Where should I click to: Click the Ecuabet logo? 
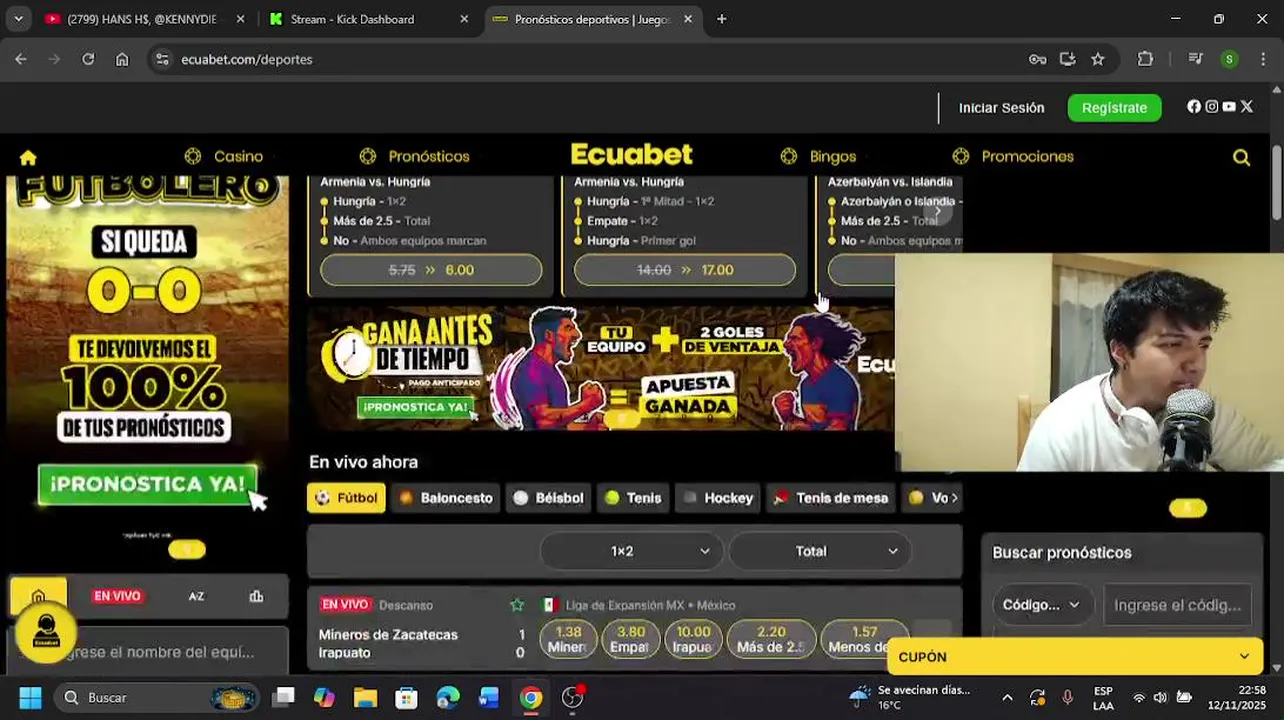click(631, 155)
